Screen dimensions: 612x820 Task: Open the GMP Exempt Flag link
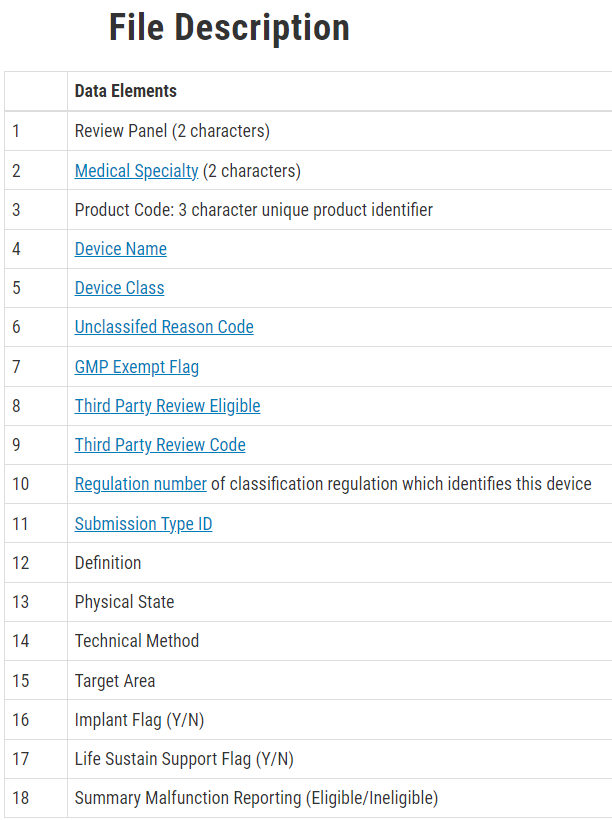click(137, 367)
